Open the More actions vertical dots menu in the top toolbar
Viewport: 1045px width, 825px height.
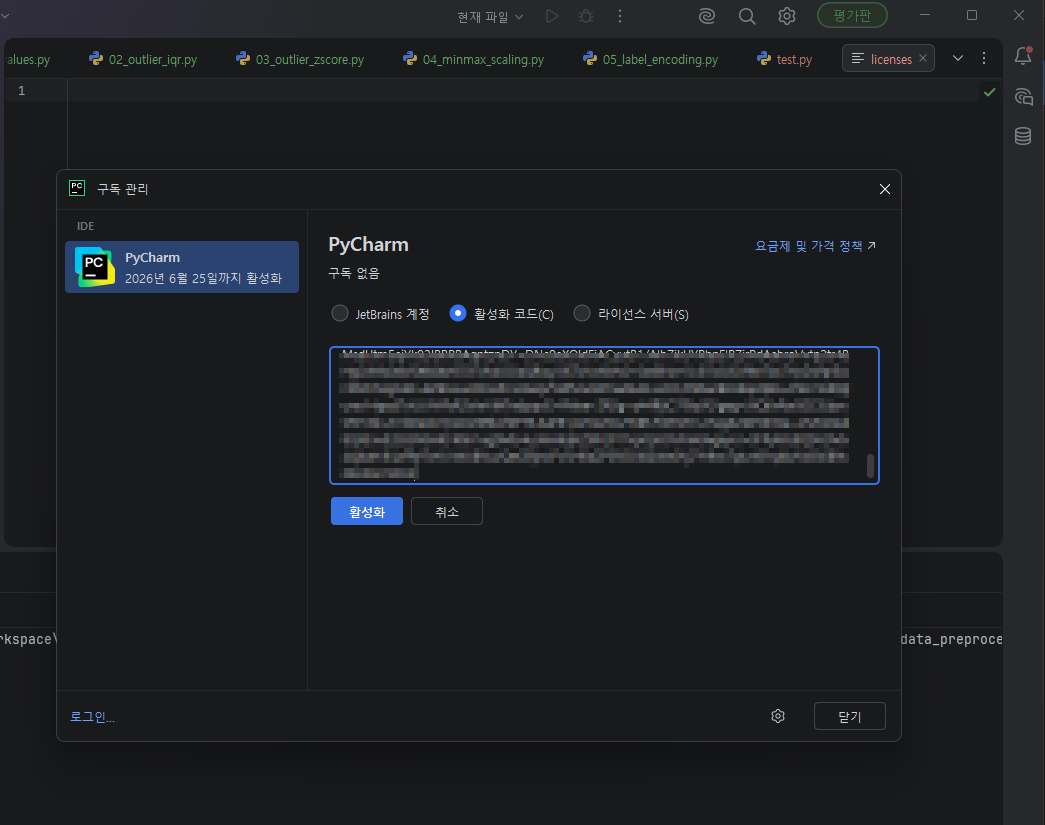tap(620, 16)
